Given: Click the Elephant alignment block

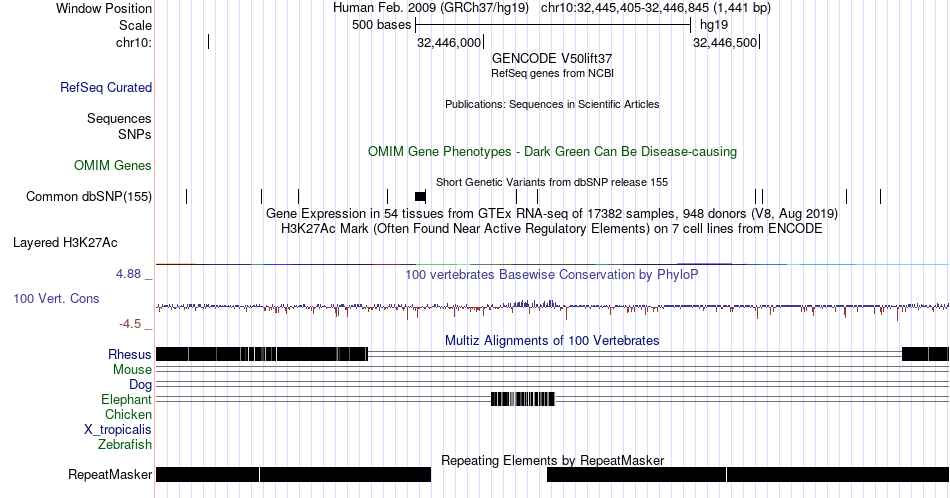Looking at the screenshot, I should 523,399.
